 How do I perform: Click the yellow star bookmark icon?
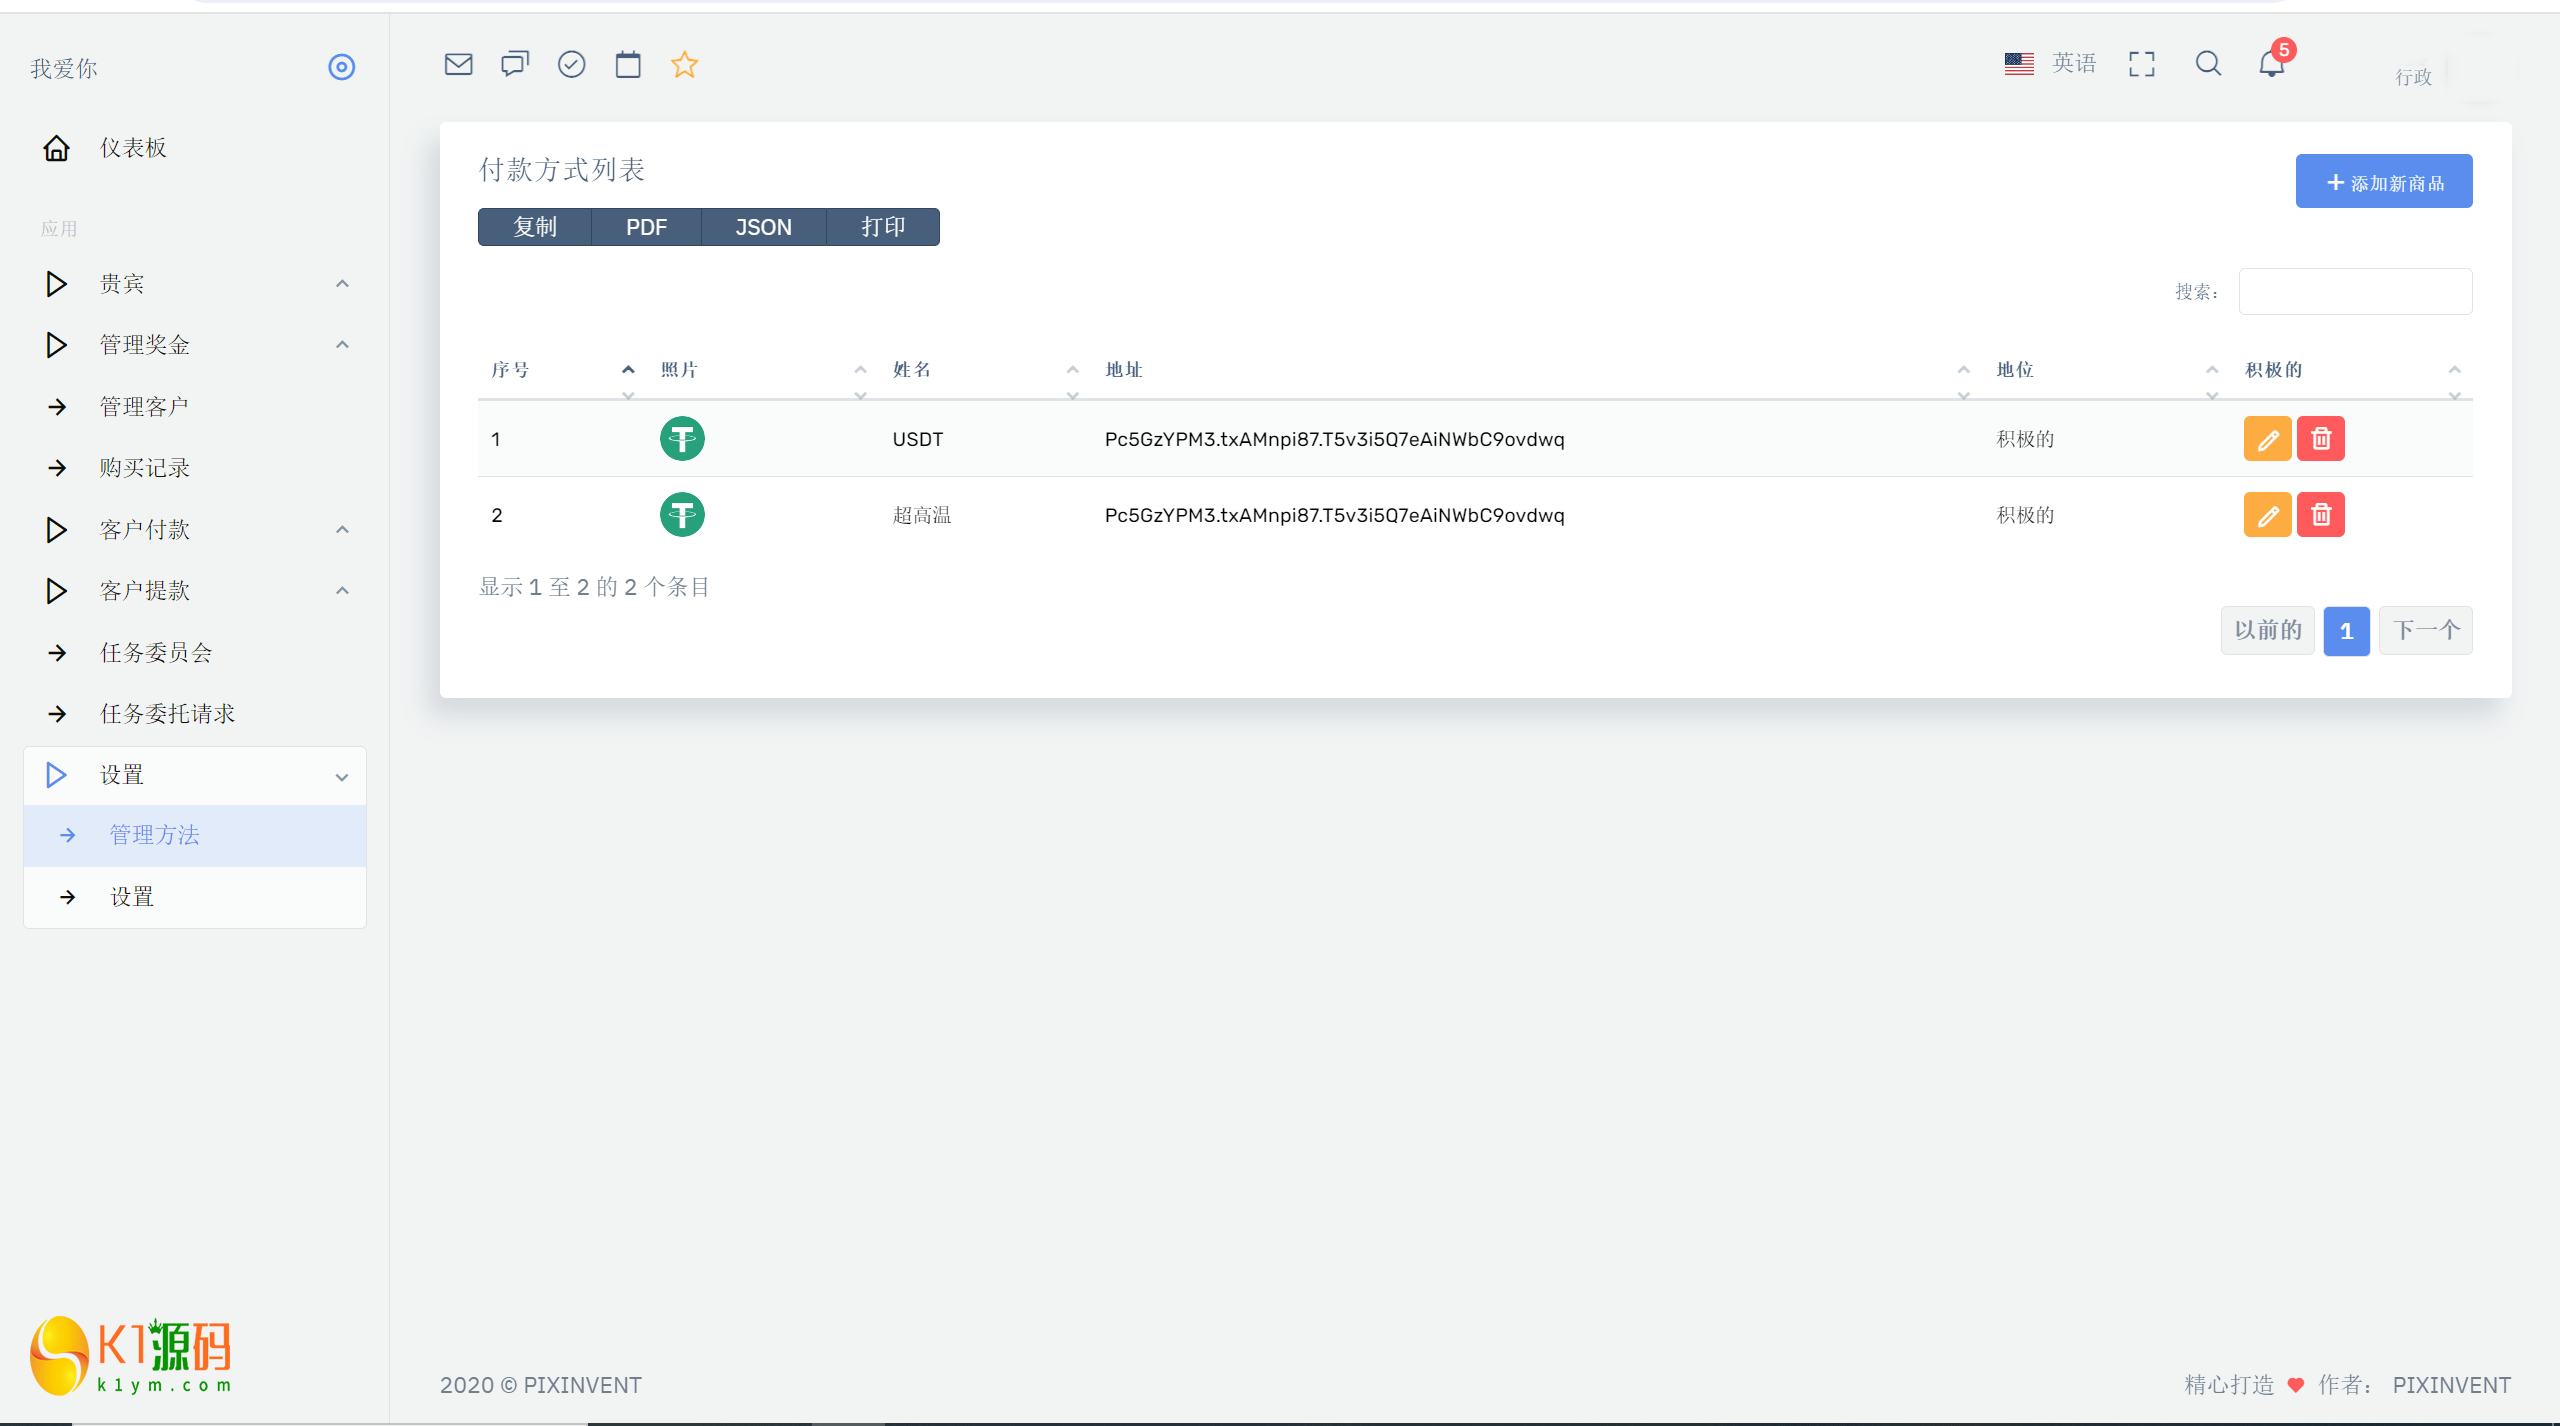[684, 64]
